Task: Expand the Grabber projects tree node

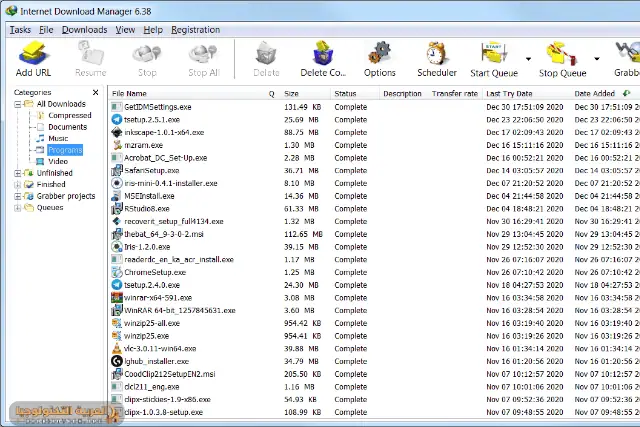Action: [x=18, y=196]
